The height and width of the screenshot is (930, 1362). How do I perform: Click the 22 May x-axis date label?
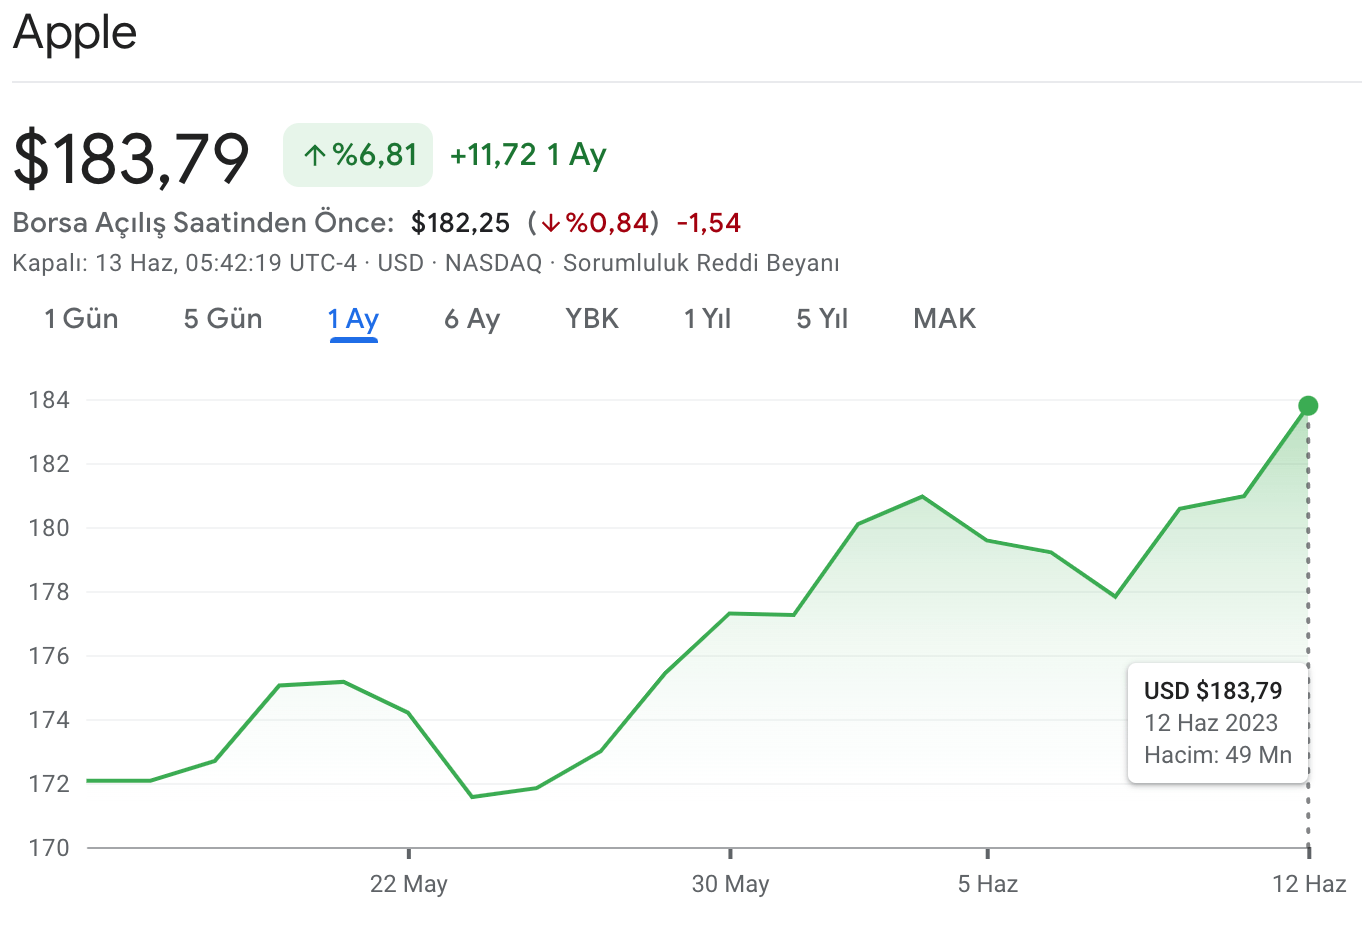point(408,884)
